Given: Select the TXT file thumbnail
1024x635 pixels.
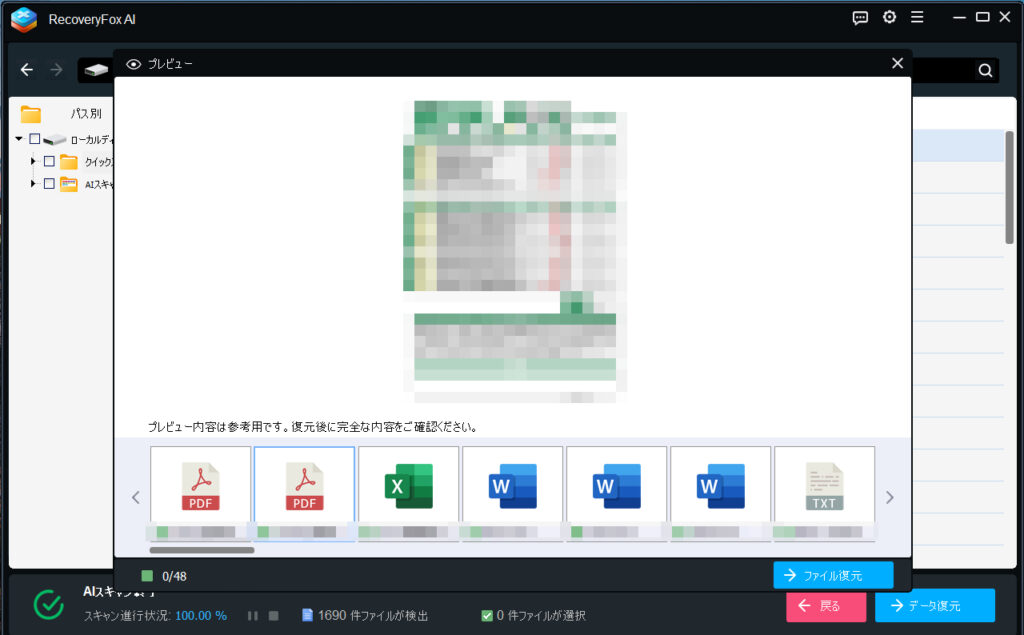Looking at the screenshot, I should [x=824, y=487].
